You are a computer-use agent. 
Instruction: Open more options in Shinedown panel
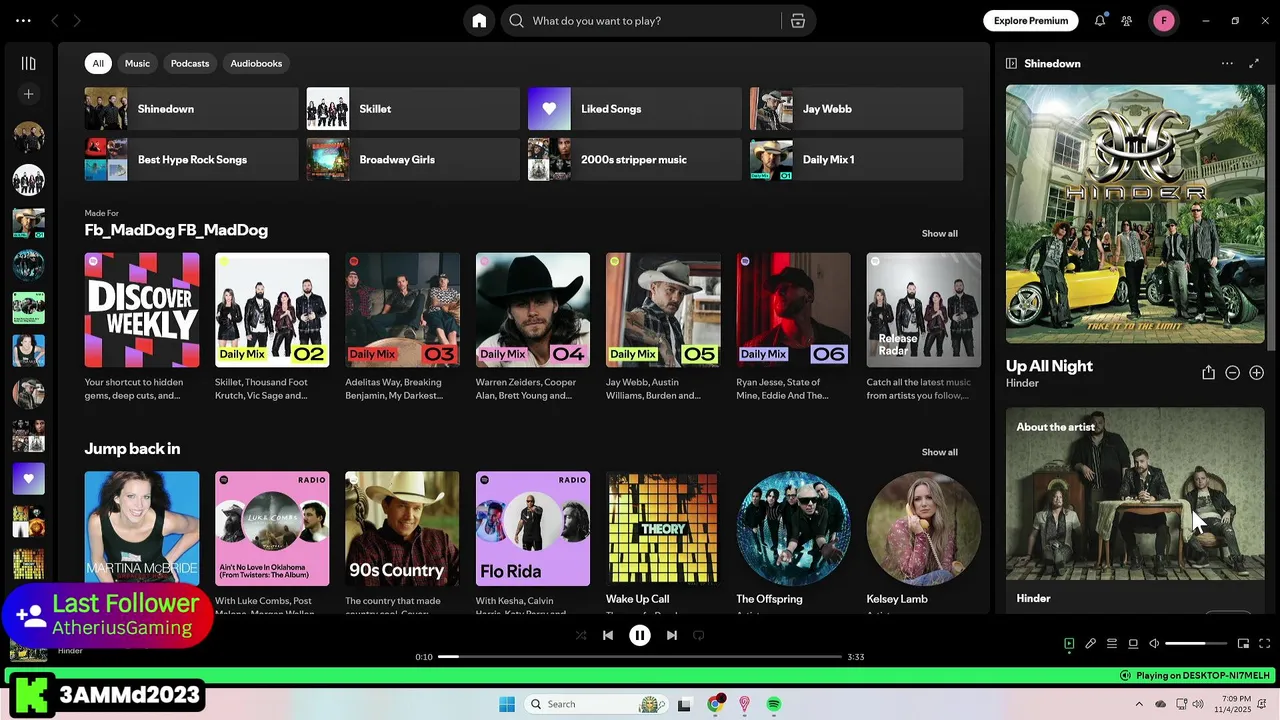1227,63
